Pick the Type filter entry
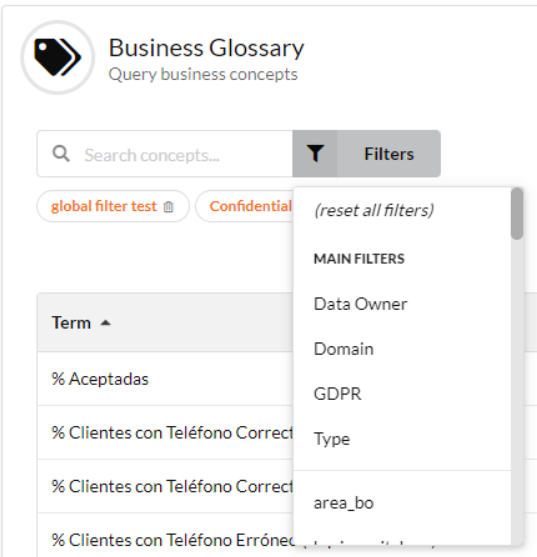Image resolution: width=537 pixels, height=557 pixels. 332,439
